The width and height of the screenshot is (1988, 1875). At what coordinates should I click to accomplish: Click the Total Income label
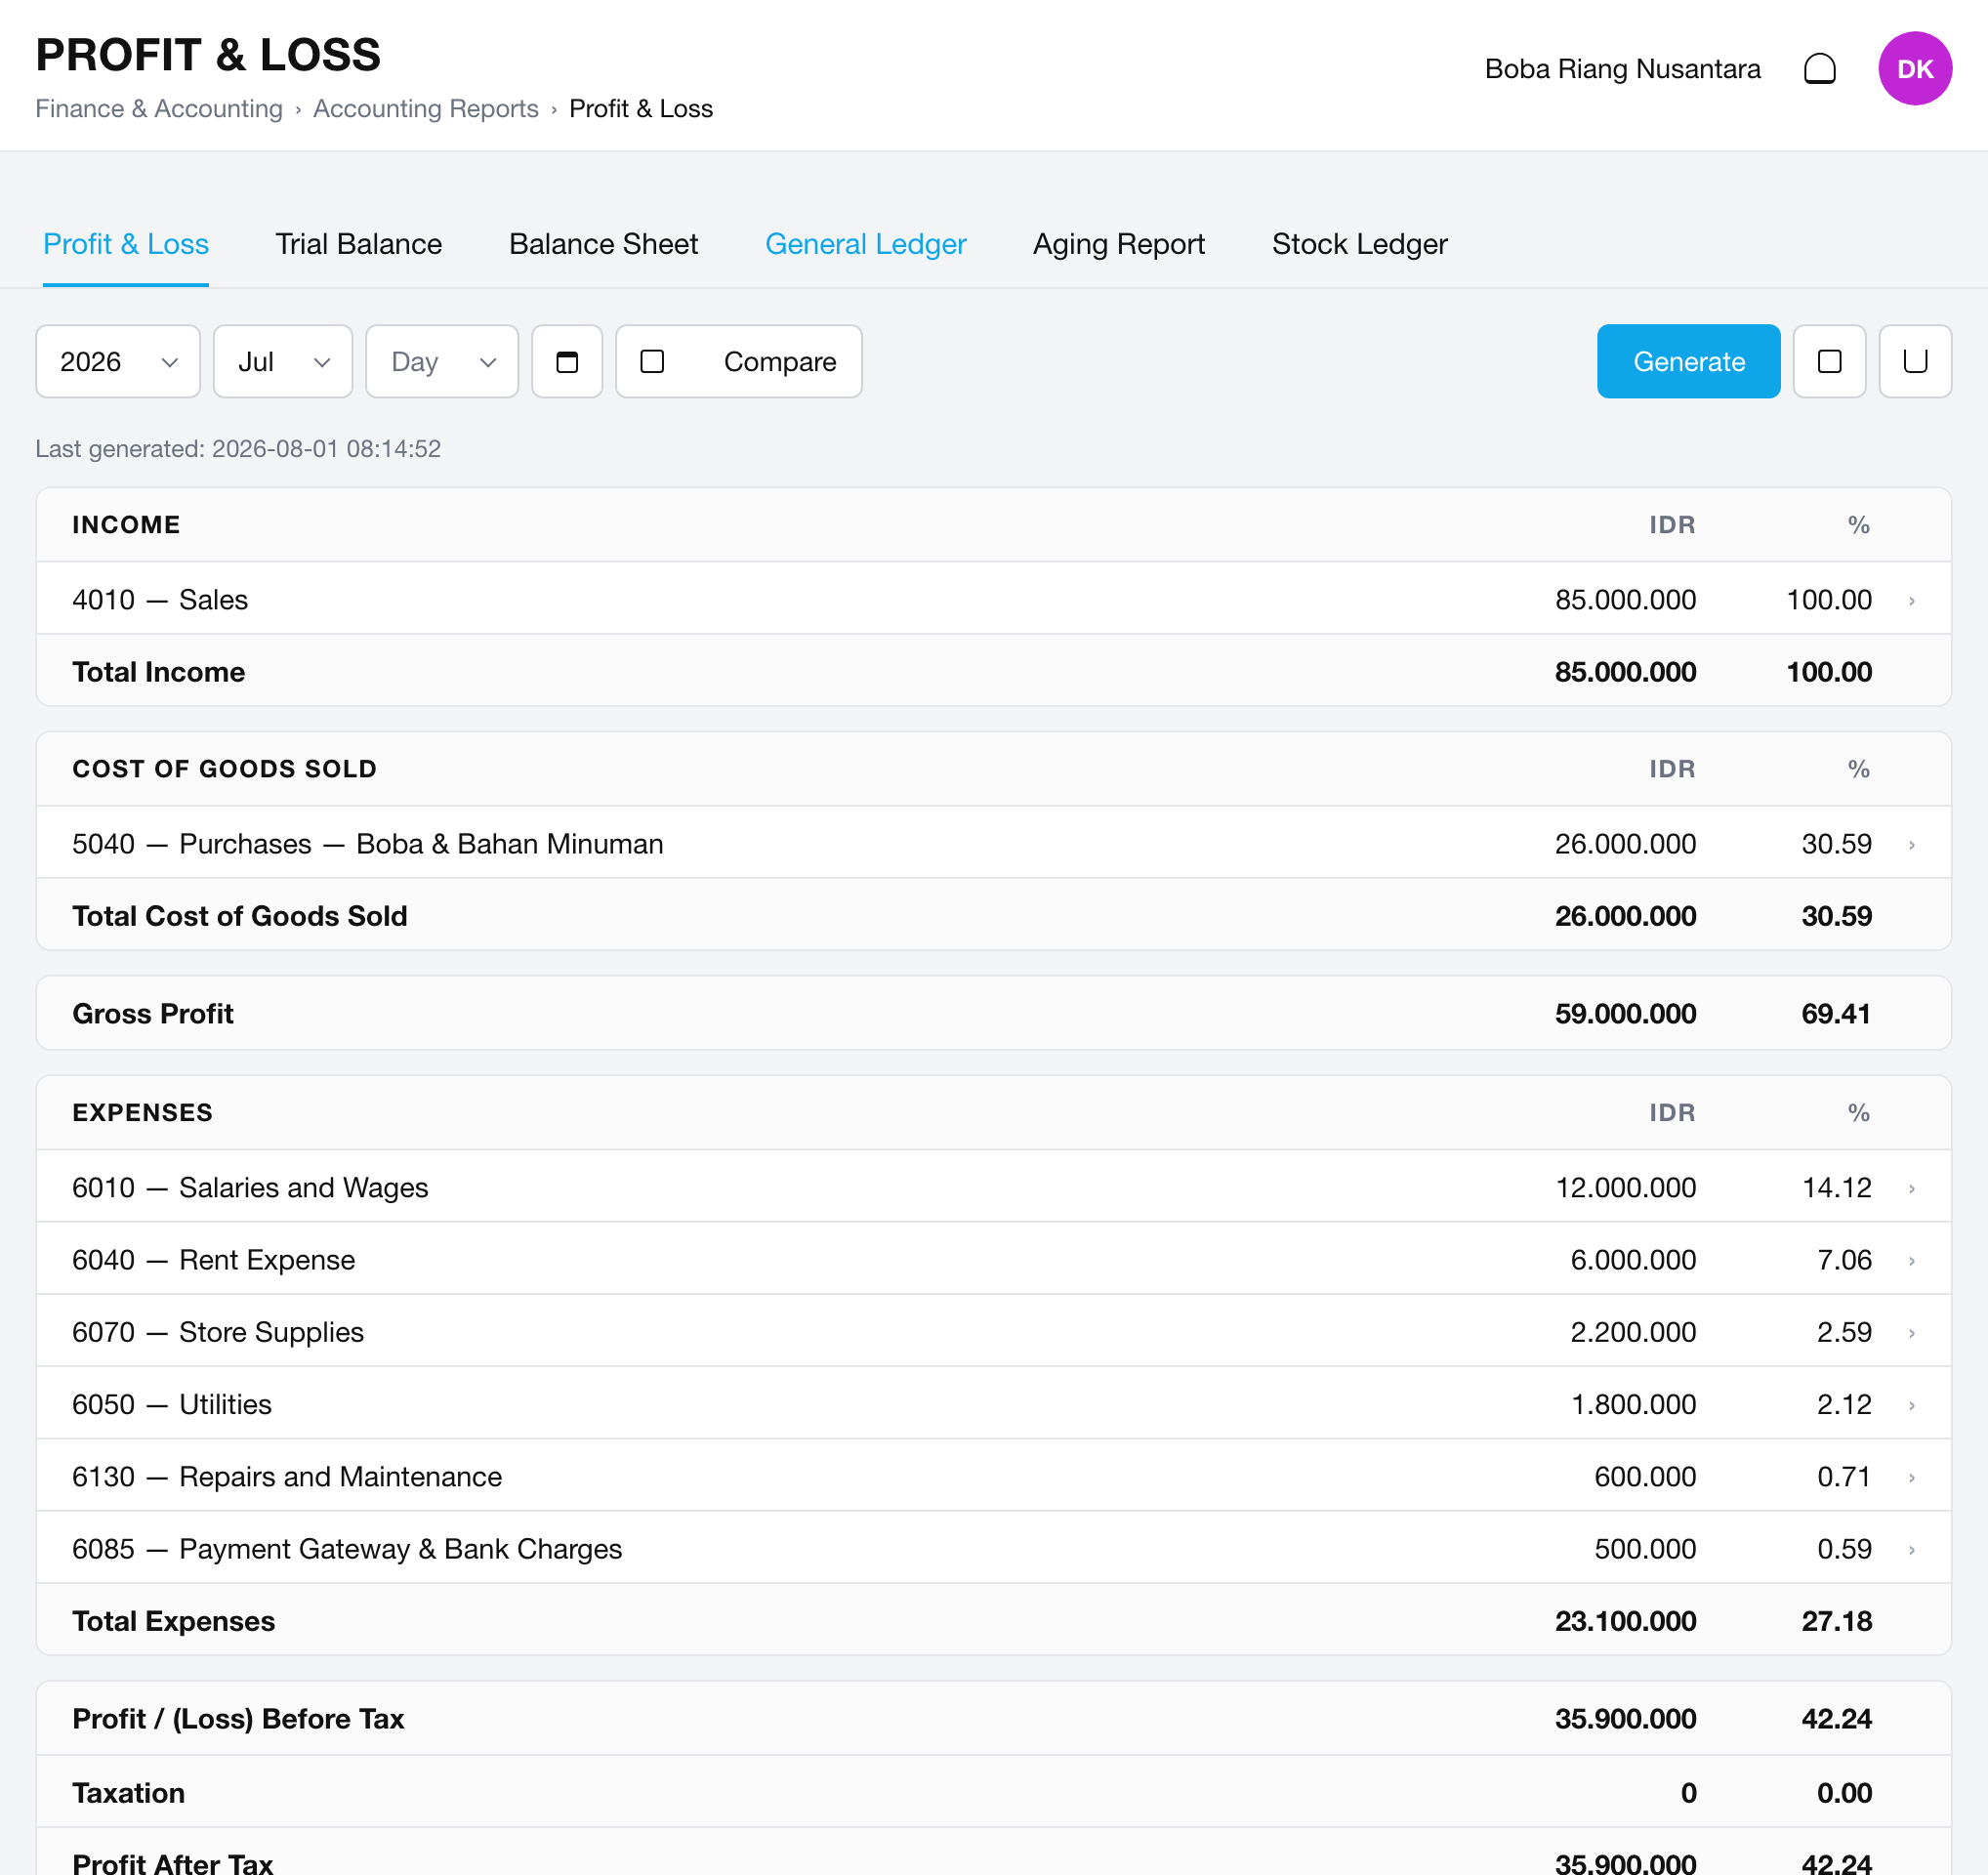[x=158, y=672]
